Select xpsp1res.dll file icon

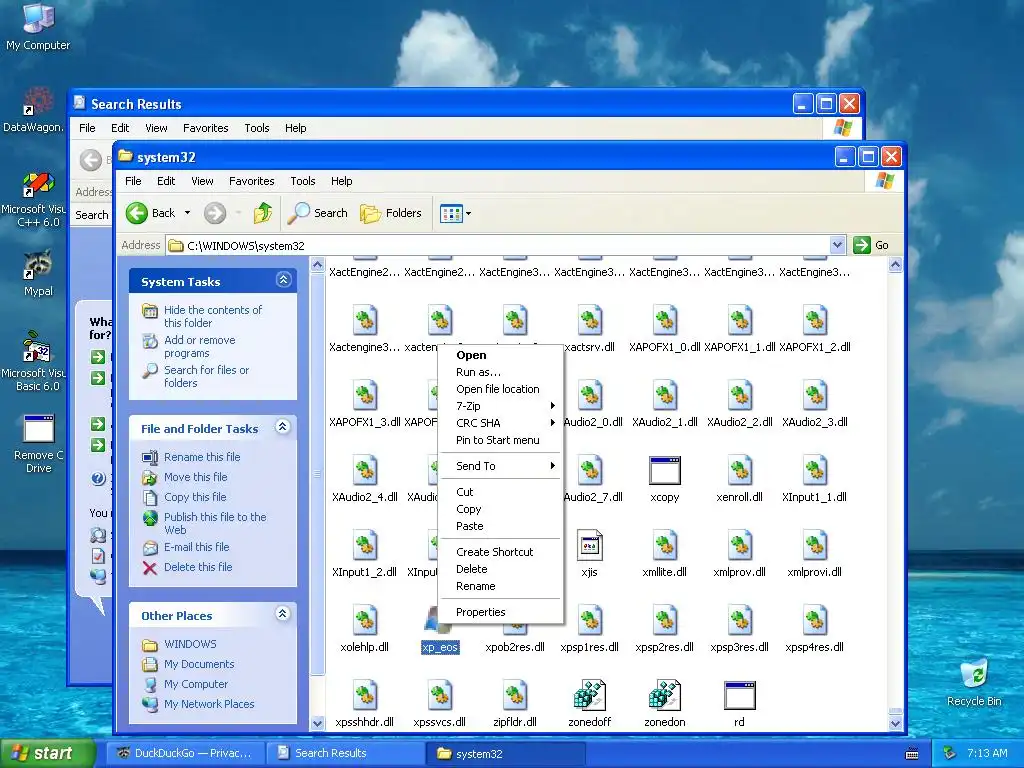pyautogui.click(x=590, y=620)
